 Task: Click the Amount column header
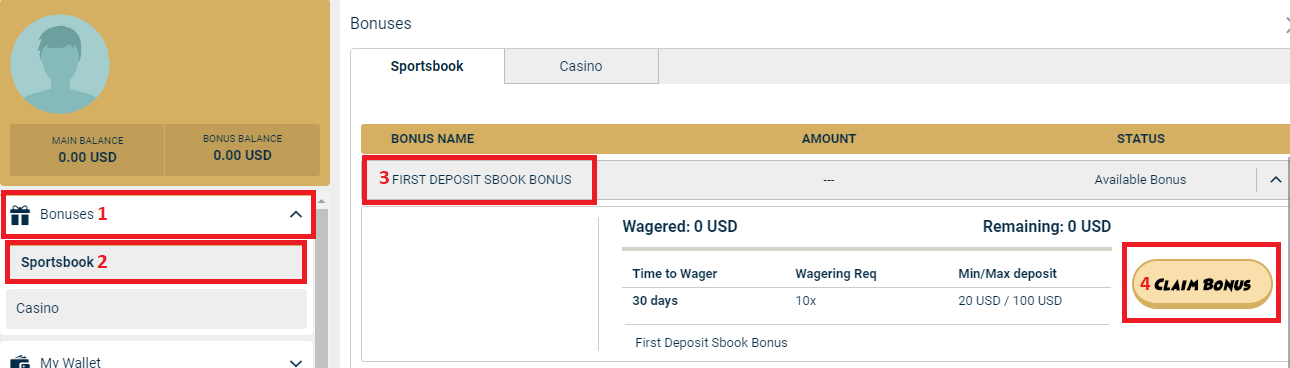click(829, 139)
